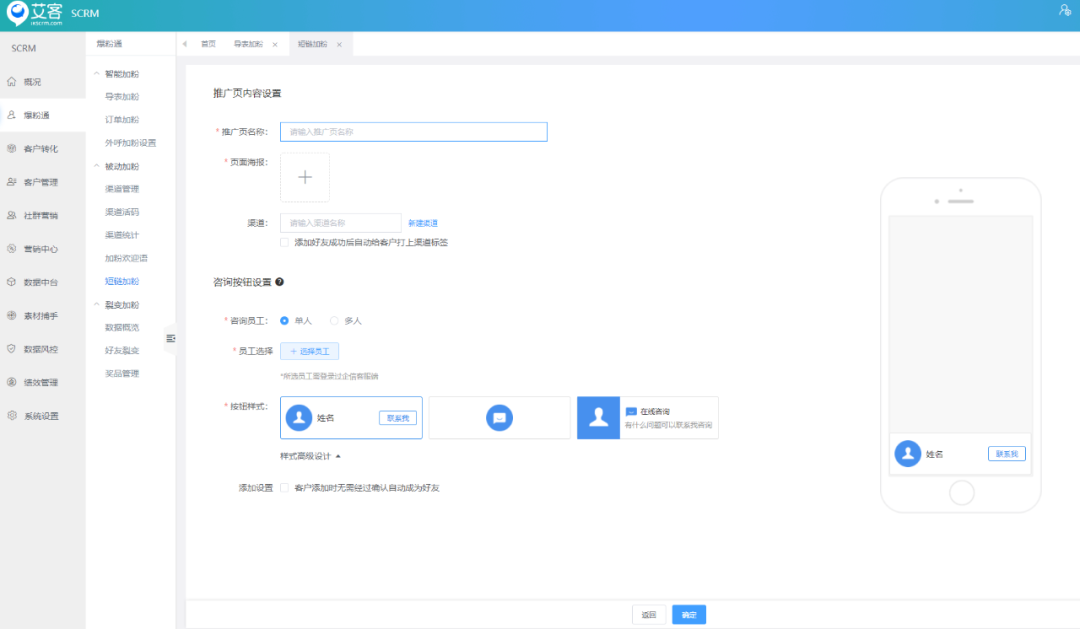Open 营销中心 from the left sidebar
The height and width of the screenshot is (629, 1080).
(x=12, y=249)
